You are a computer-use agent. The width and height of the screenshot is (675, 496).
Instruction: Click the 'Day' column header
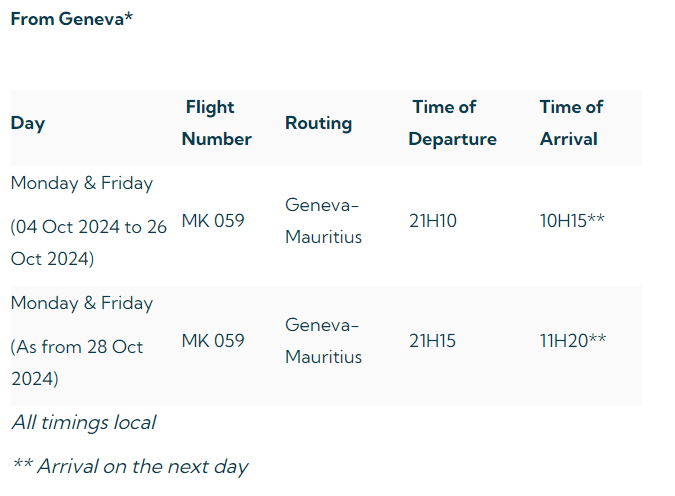click(x=28, y=123)
